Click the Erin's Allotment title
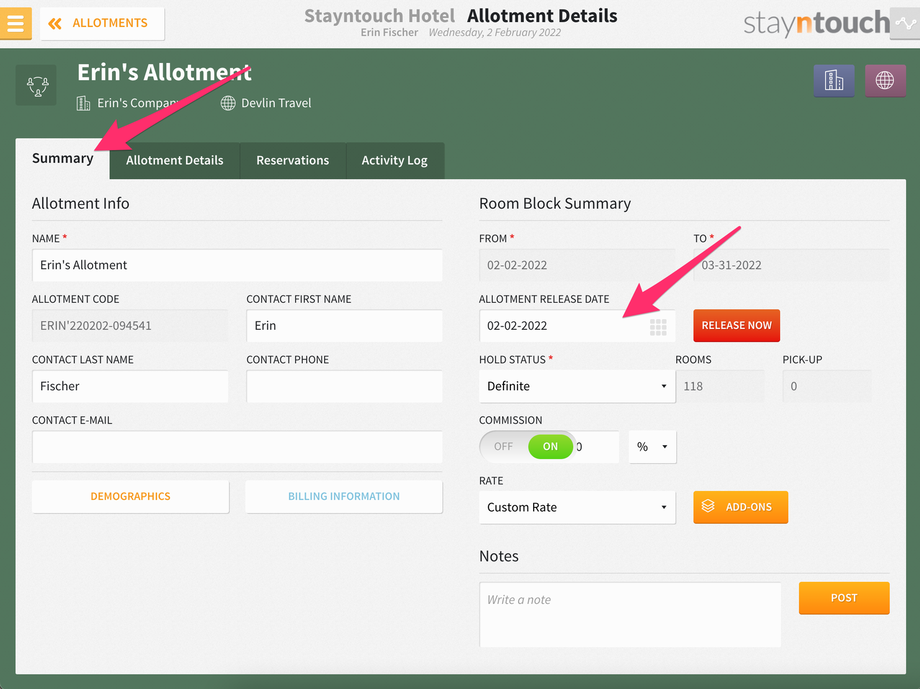Screen dimensions: 920x689 click(164, 73)
